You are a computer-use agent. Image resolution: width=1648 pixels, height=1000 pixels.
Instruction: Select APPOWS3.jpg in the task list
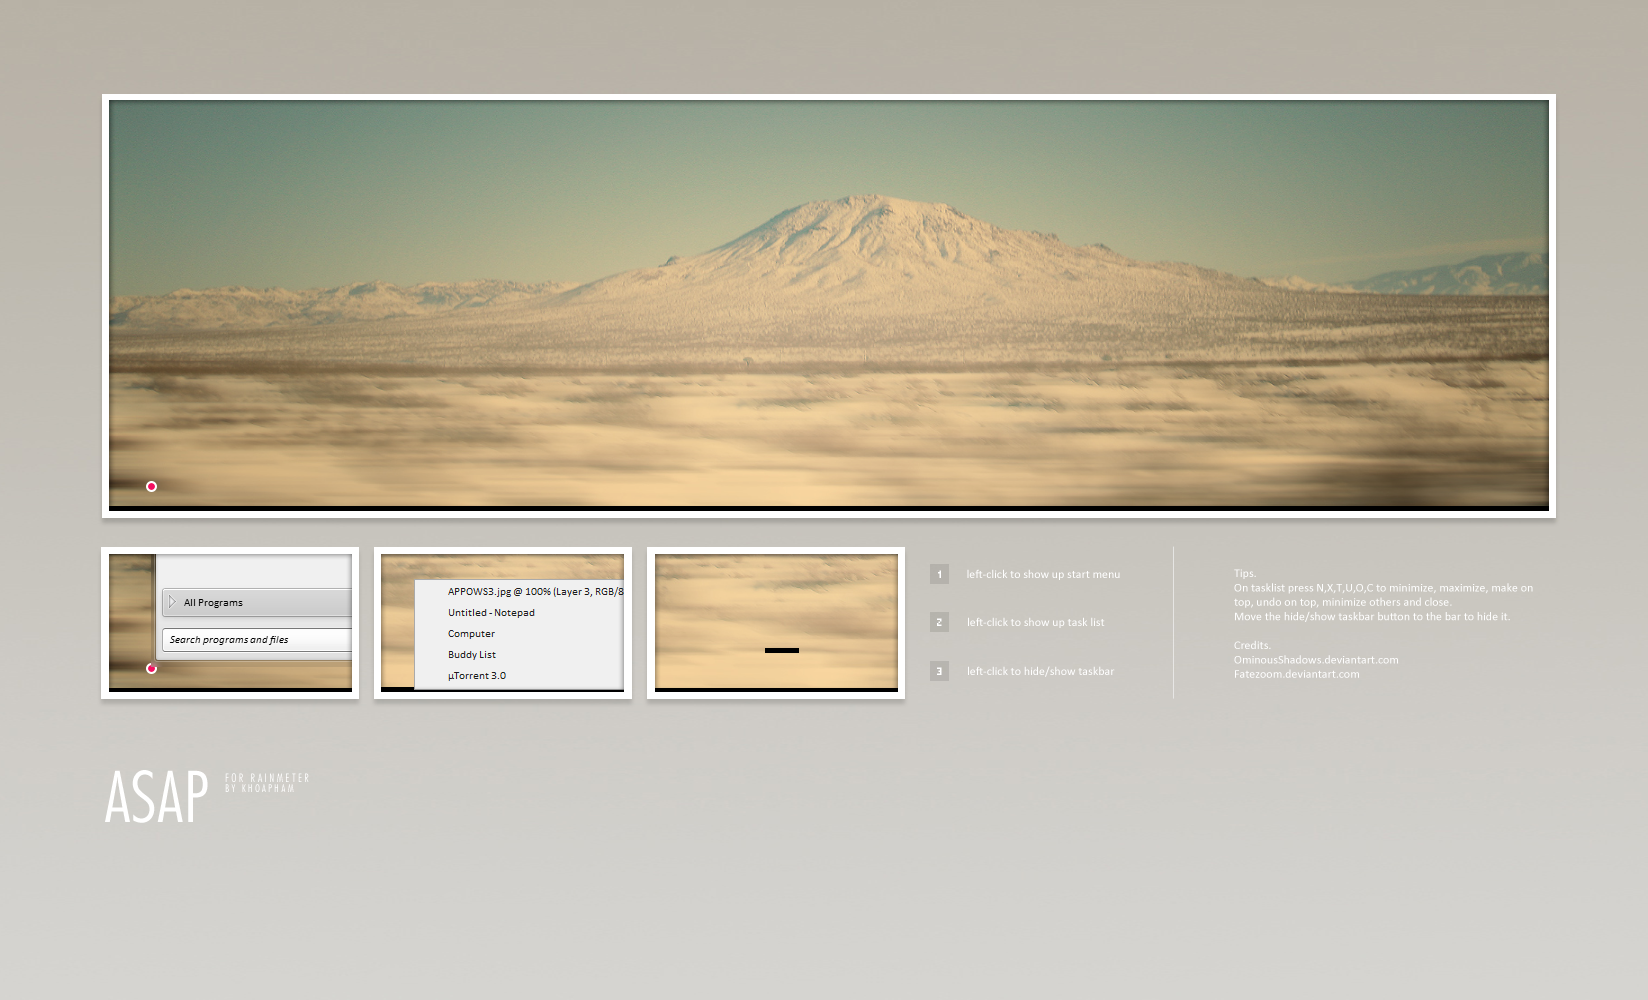(534, 592)
